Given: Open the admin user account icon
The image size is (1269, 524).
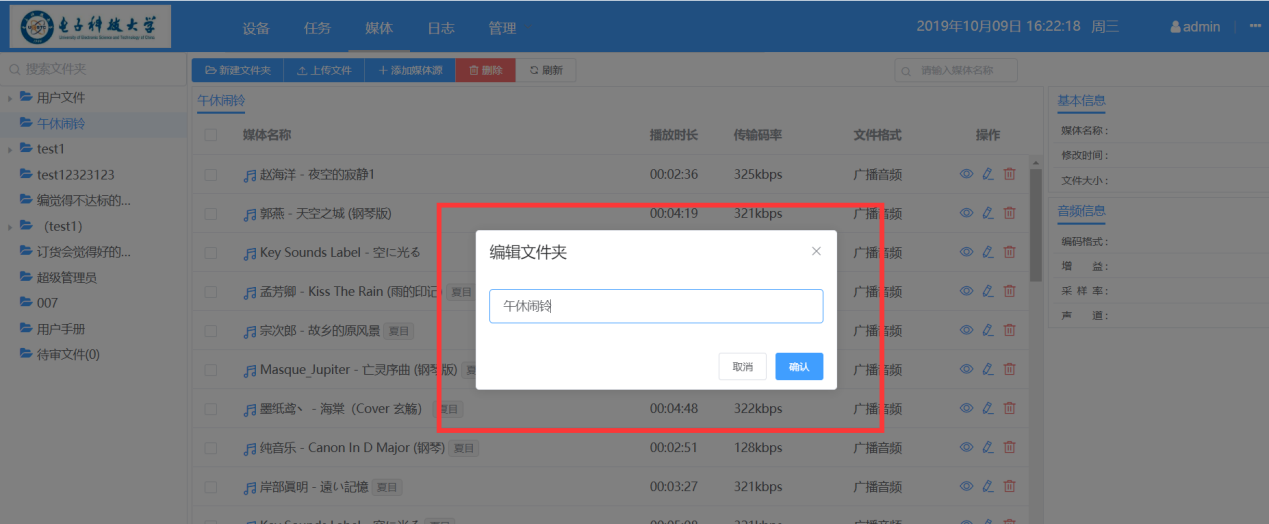Looking at the screenshot, I should 1176,27.
